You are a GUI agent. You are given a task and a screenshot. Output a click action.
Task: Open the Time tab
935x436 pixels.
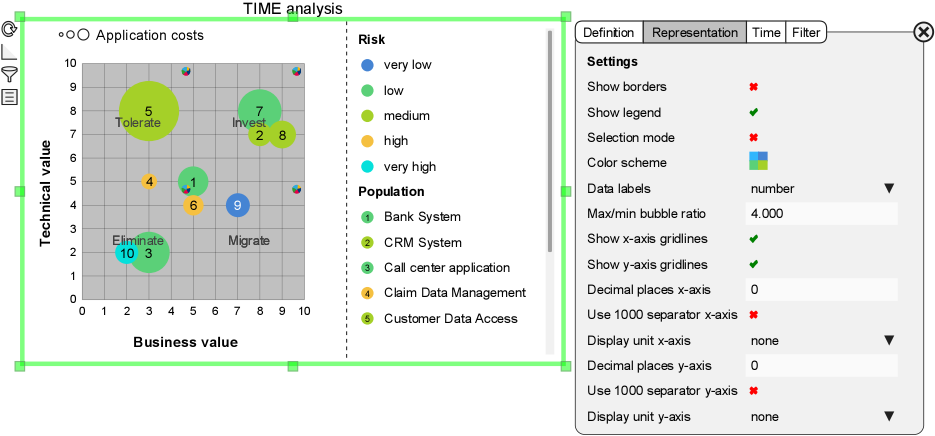coord(766,32)
